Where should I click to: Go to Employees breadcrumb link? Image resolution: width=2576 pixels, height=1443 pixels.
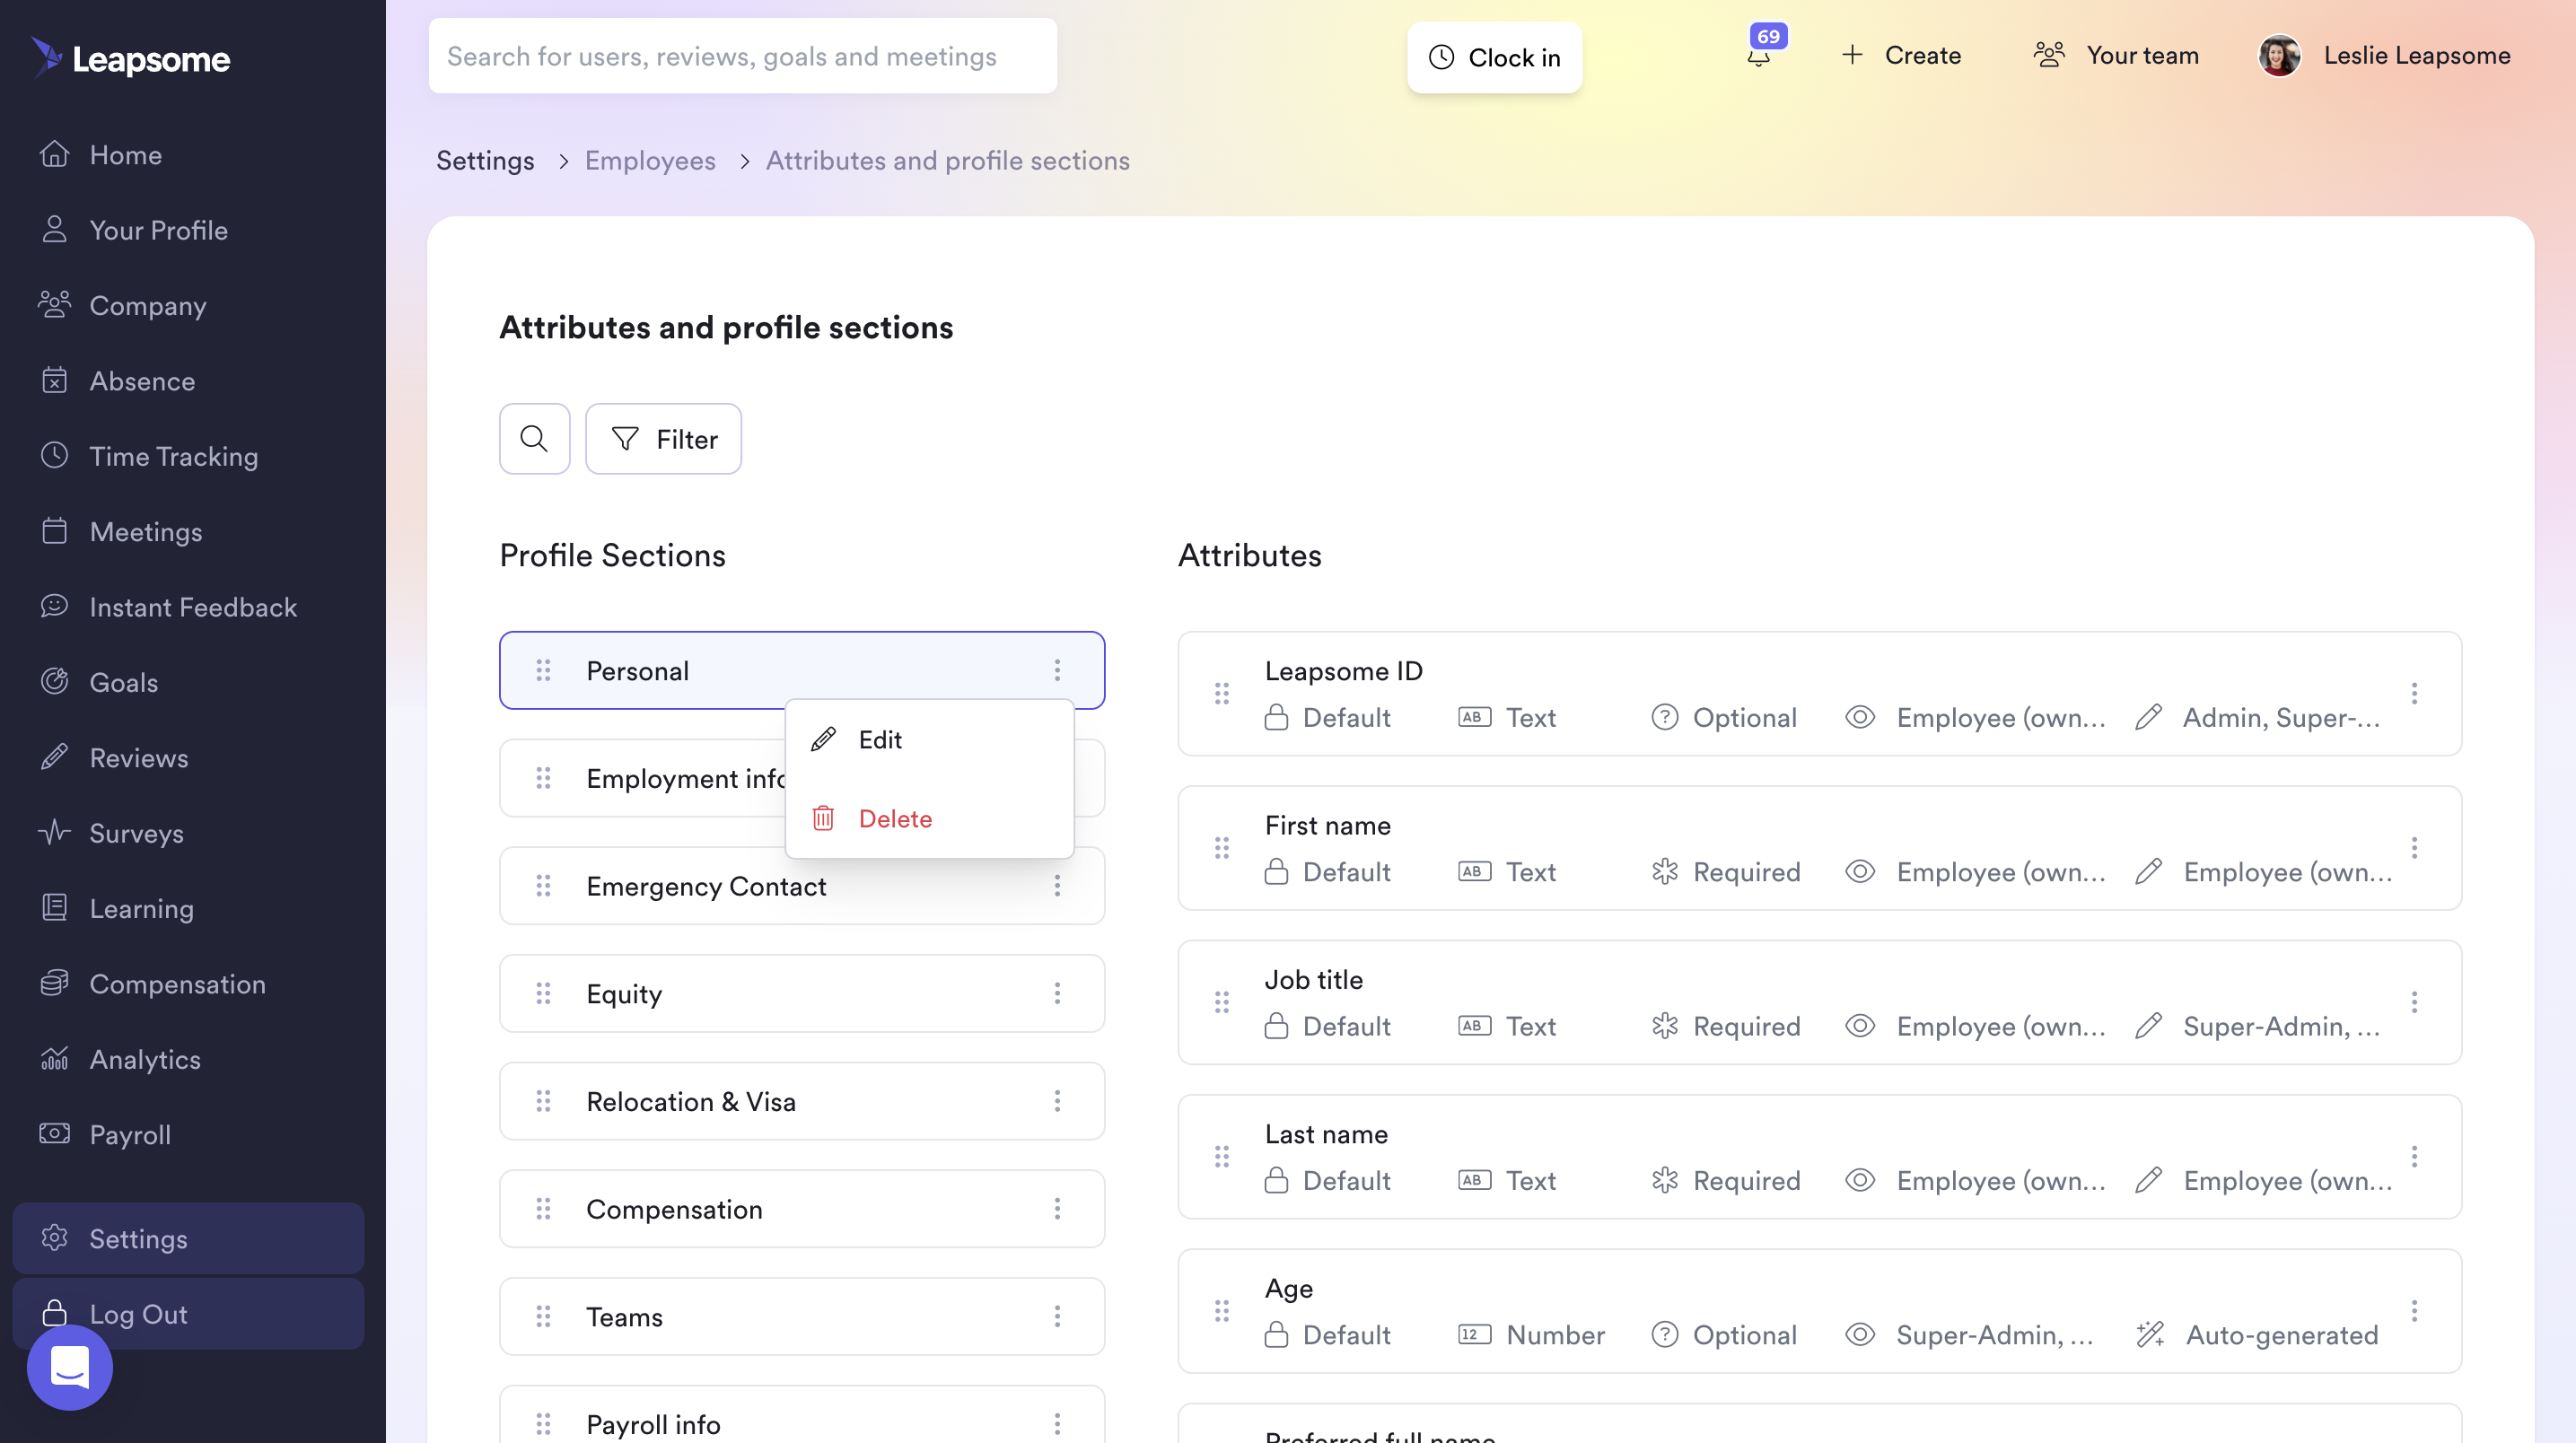[650, 161]
